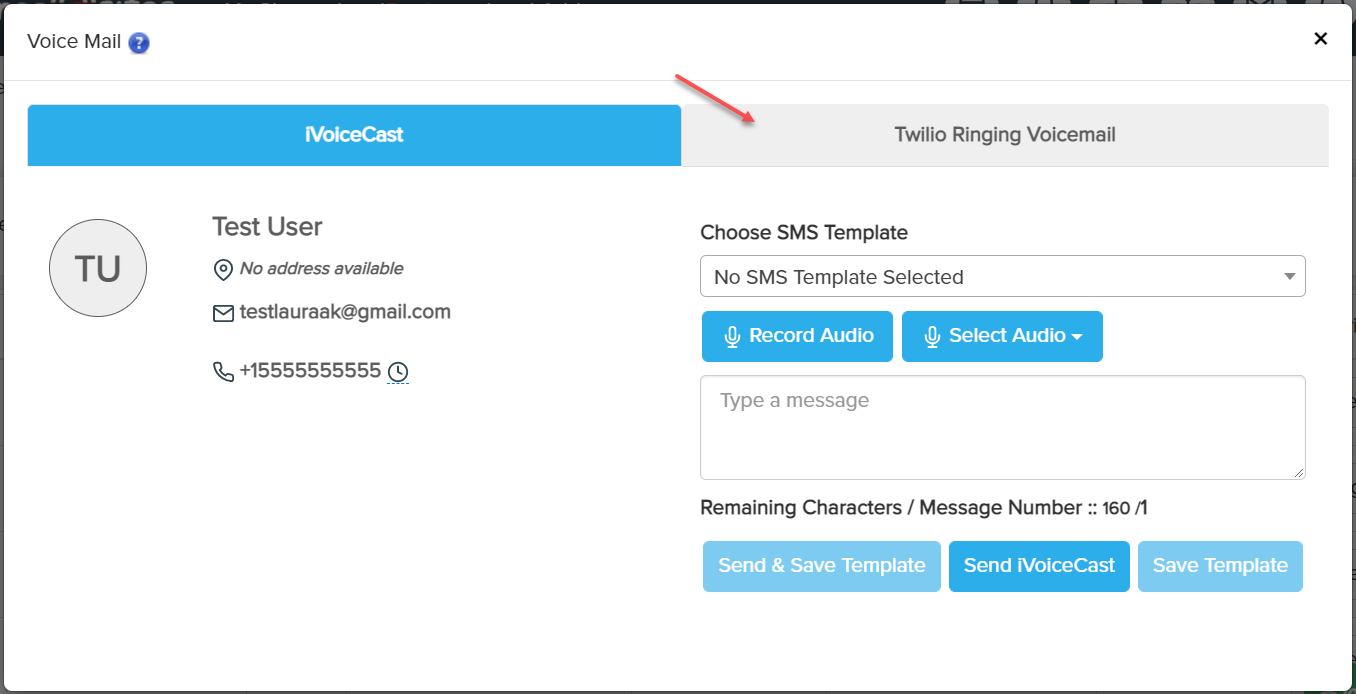Viewport: 1356px width, 694px height.
Task: Open the Voice Mail help icon
Action: 139,43
